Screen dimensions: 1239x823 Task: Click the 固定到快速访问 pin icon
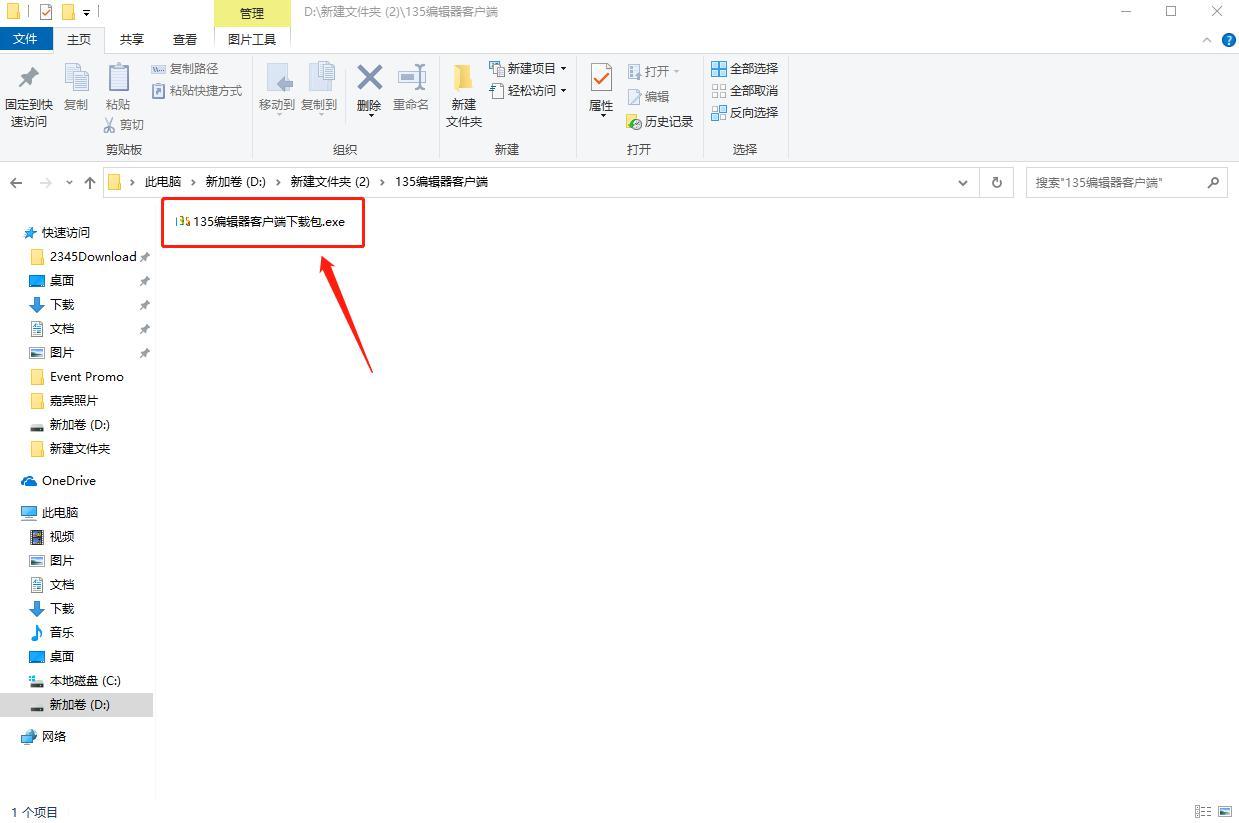point(29,78)
